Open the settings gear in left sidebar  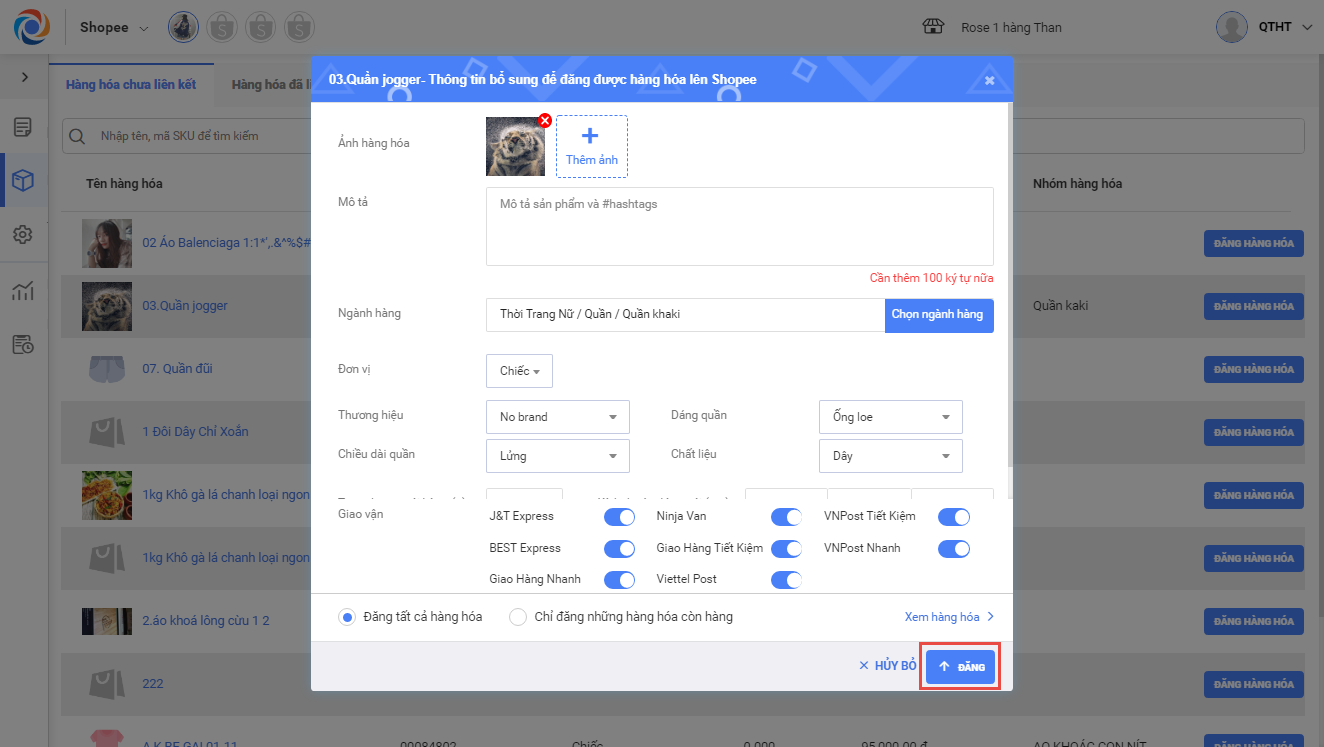tap(23, 235)
